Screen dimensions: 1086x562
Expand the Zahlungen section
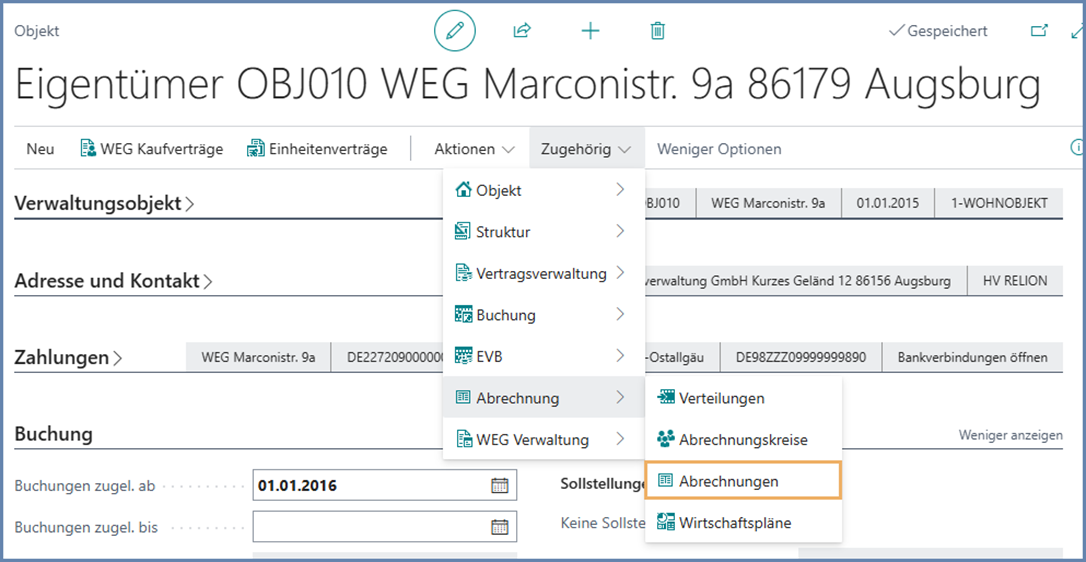68,357
